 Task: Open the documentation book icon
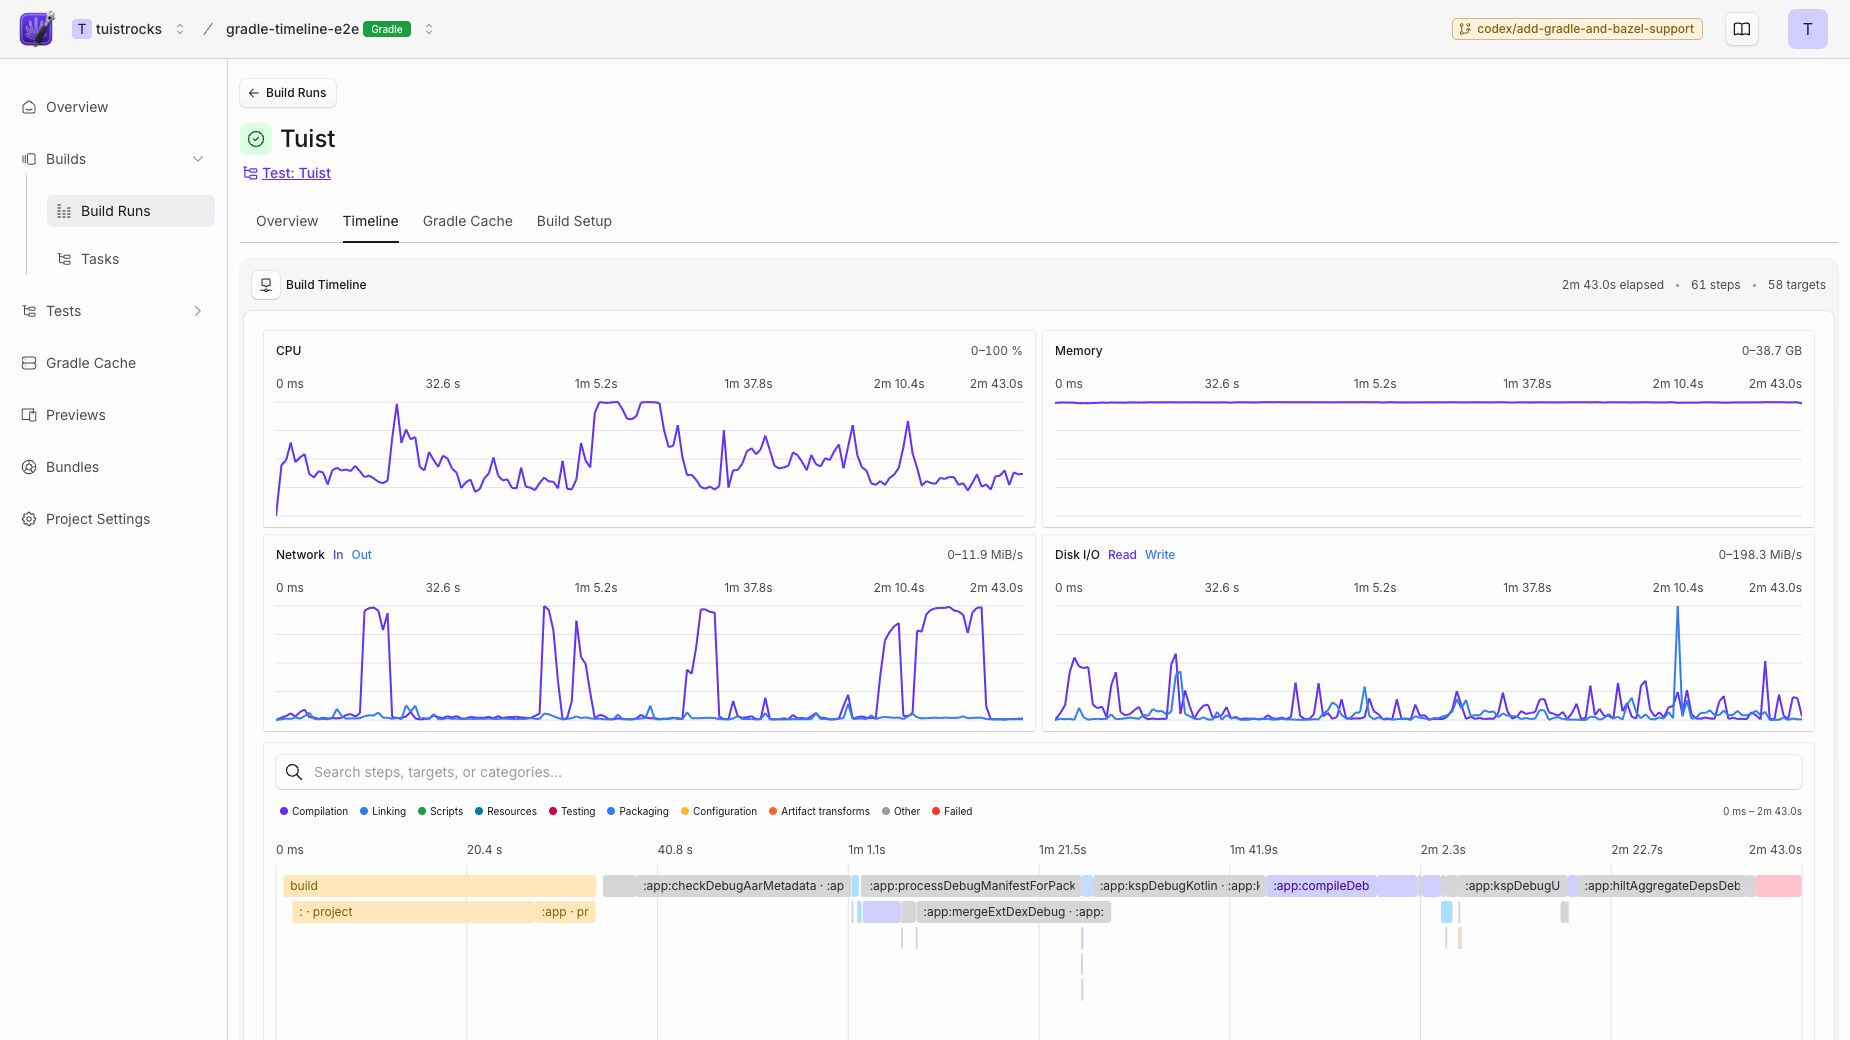1742,29
